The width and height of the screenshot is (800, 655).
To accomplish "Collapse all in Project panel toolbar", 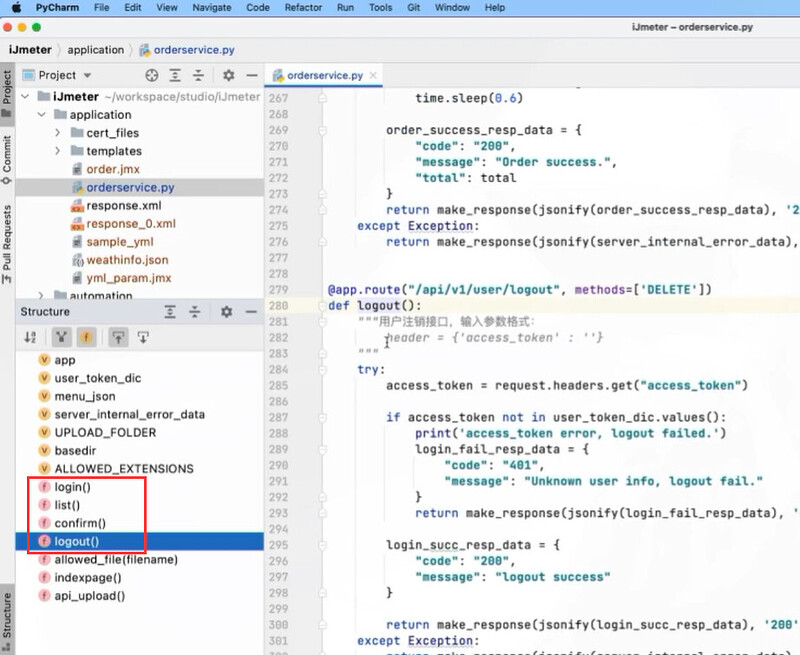I will pos(198,75).
